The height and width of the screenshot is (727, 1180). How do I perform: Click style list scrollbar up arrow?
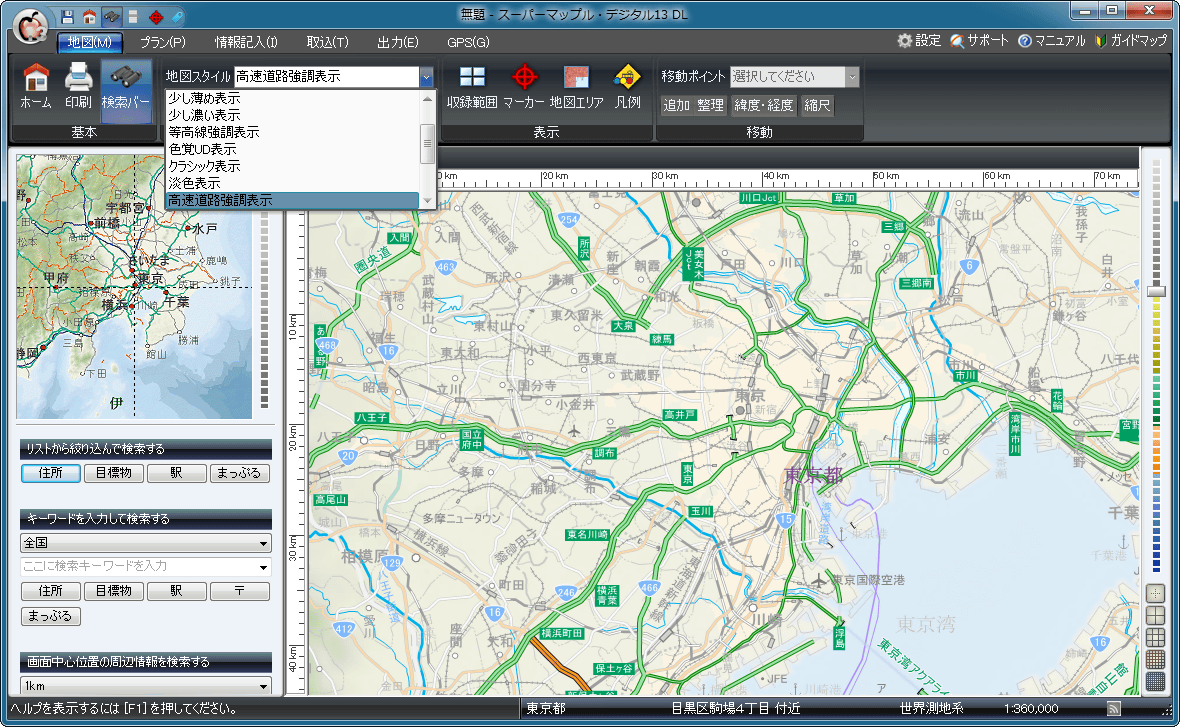click(x=427, y=98)
